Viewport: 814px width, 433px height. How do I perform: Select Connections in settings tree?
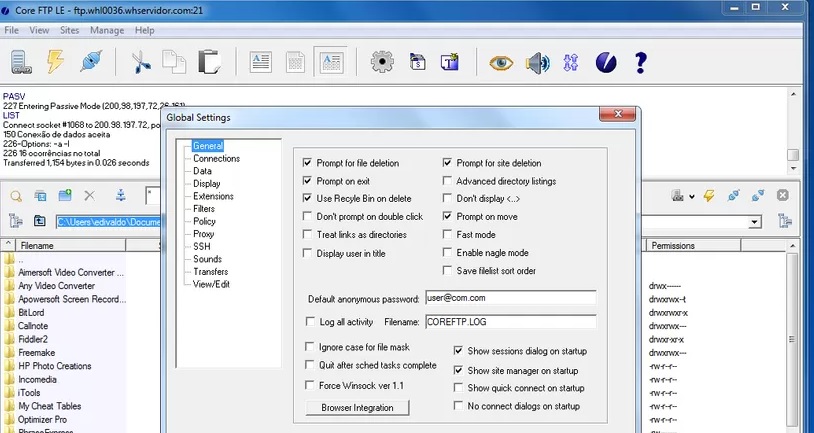coord(216,158)
